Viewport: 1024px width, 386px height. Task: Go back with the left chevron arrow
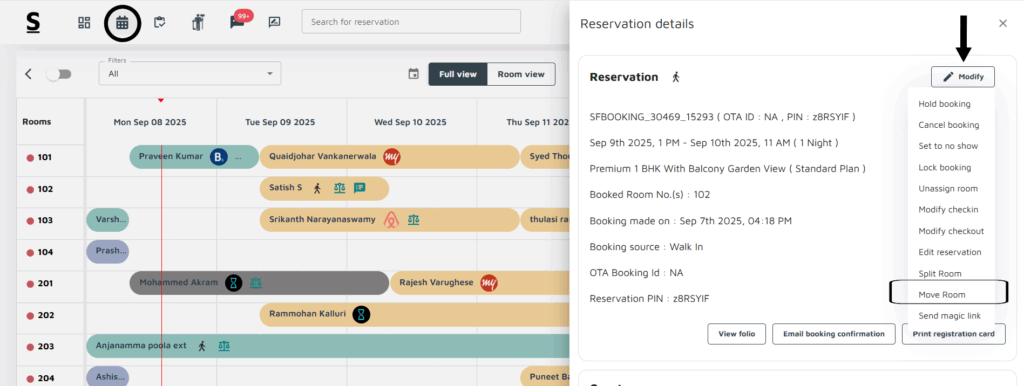point(28,74)
